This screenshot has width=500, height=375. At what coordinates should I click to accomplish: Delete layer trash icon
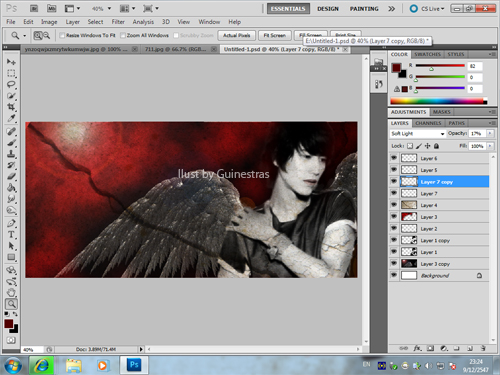[483, 348]
